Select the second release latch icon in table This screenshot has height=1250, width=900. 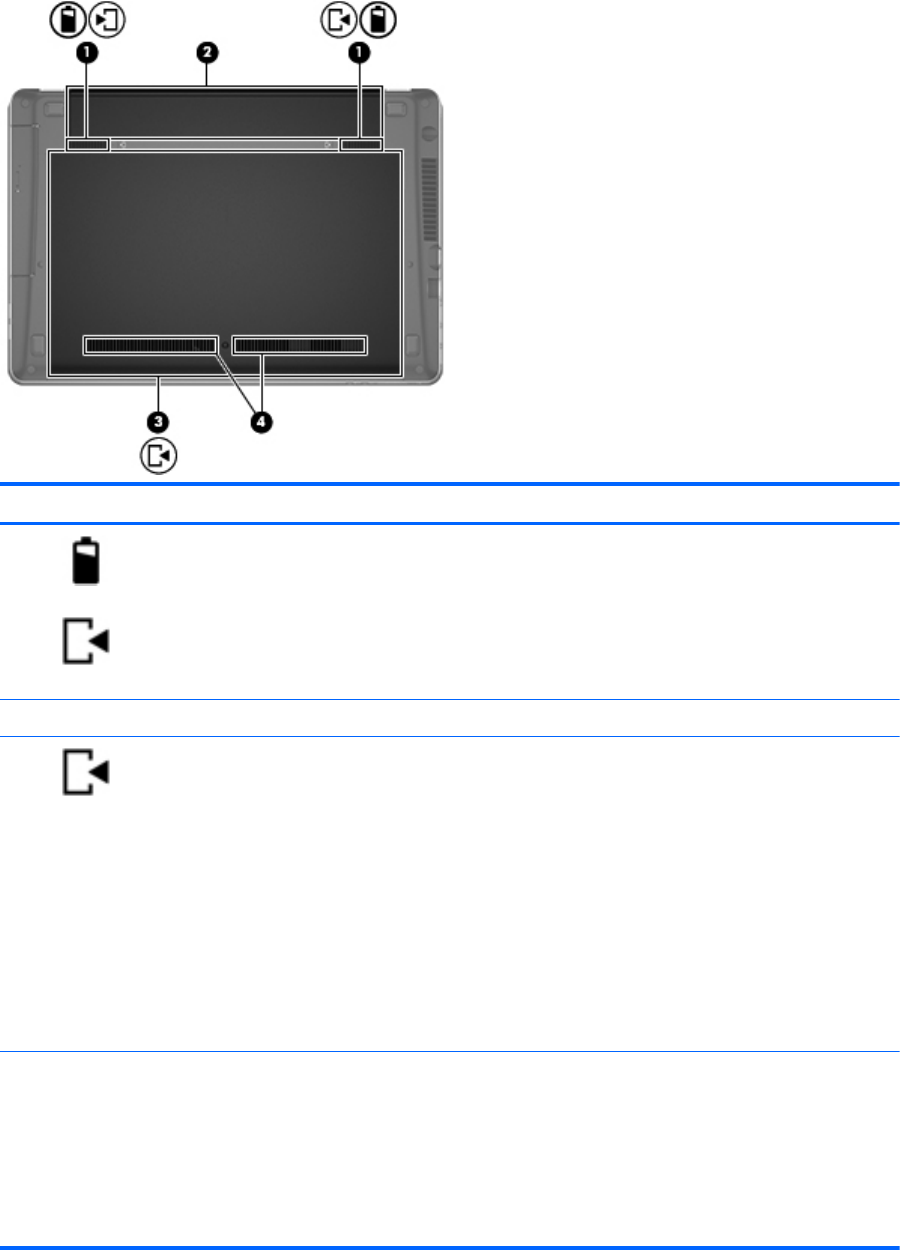(x=85, y=774)
